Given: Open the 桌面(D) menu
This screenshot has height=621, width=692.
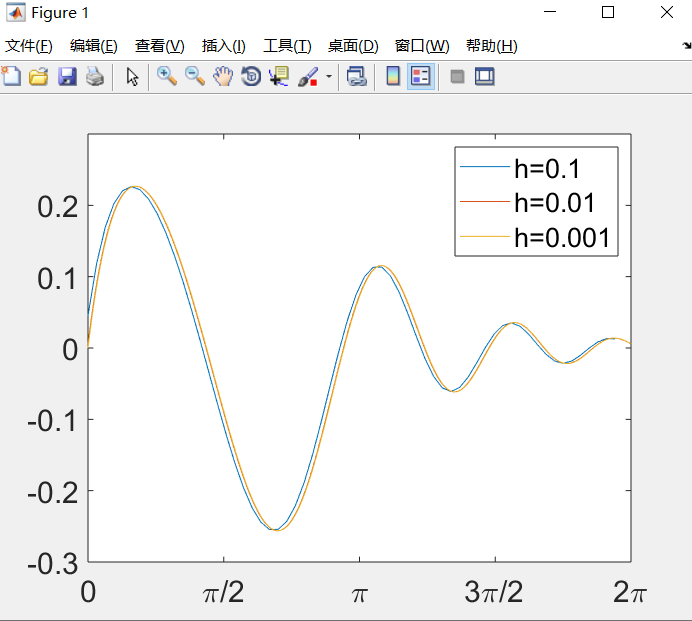Looking at the screenshot, I should coord(353,46).
